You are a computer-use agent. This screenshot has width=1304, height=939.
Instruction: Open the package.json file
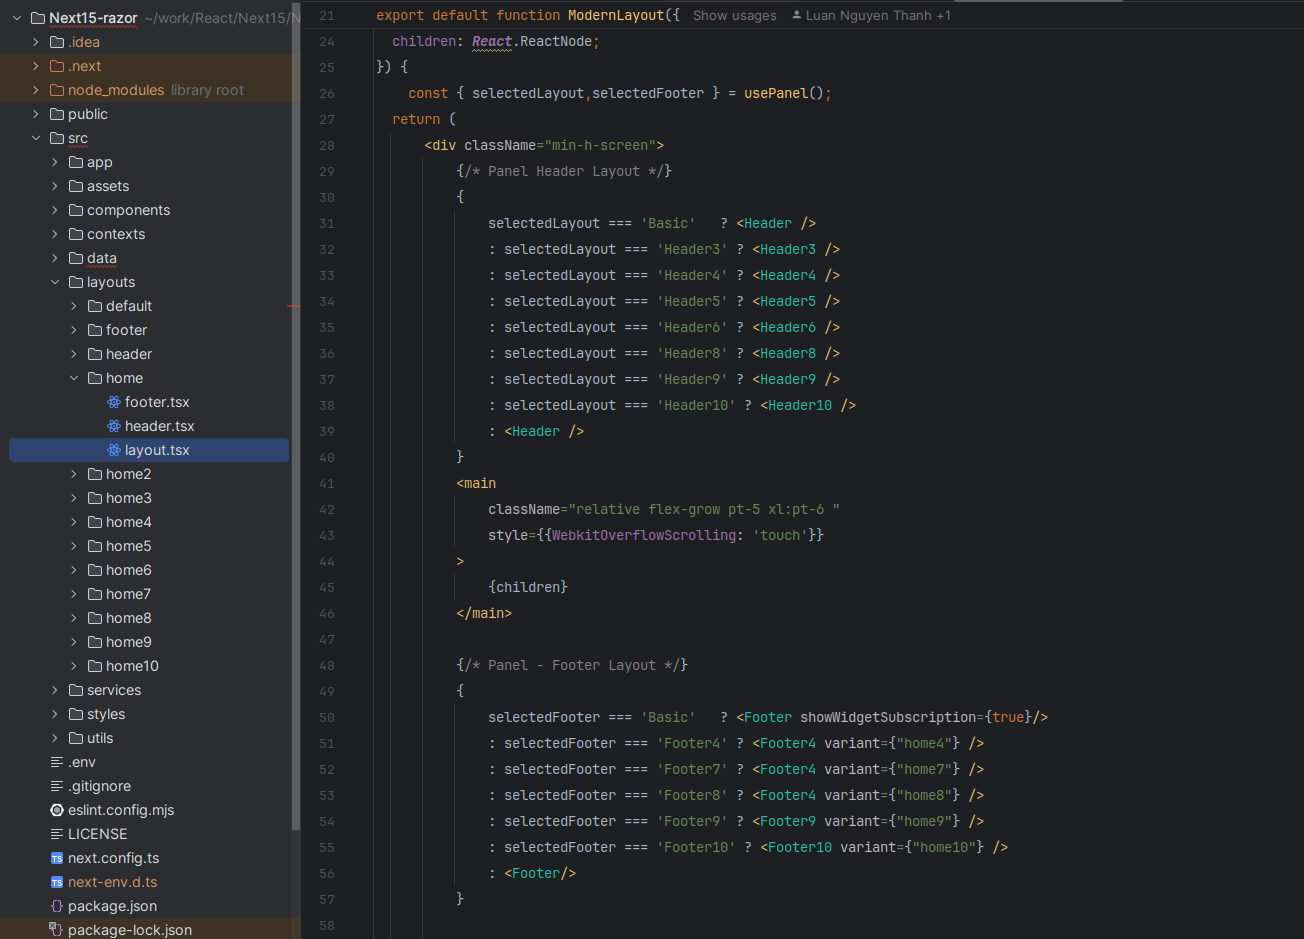(112, 906)
